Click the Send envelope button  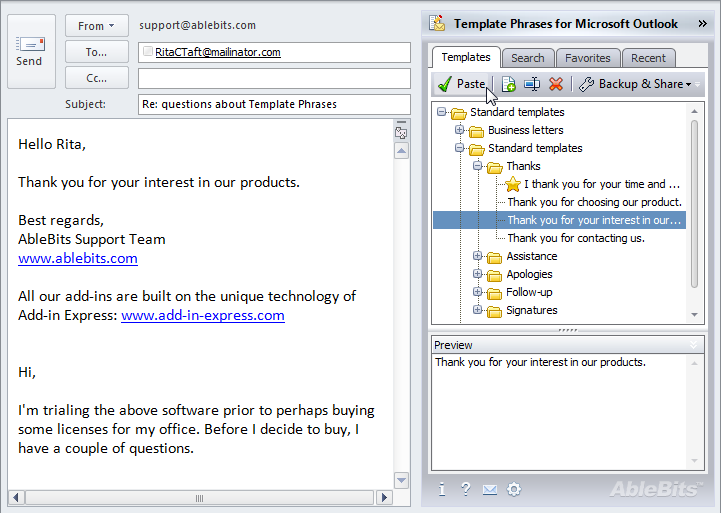point(31,51)
